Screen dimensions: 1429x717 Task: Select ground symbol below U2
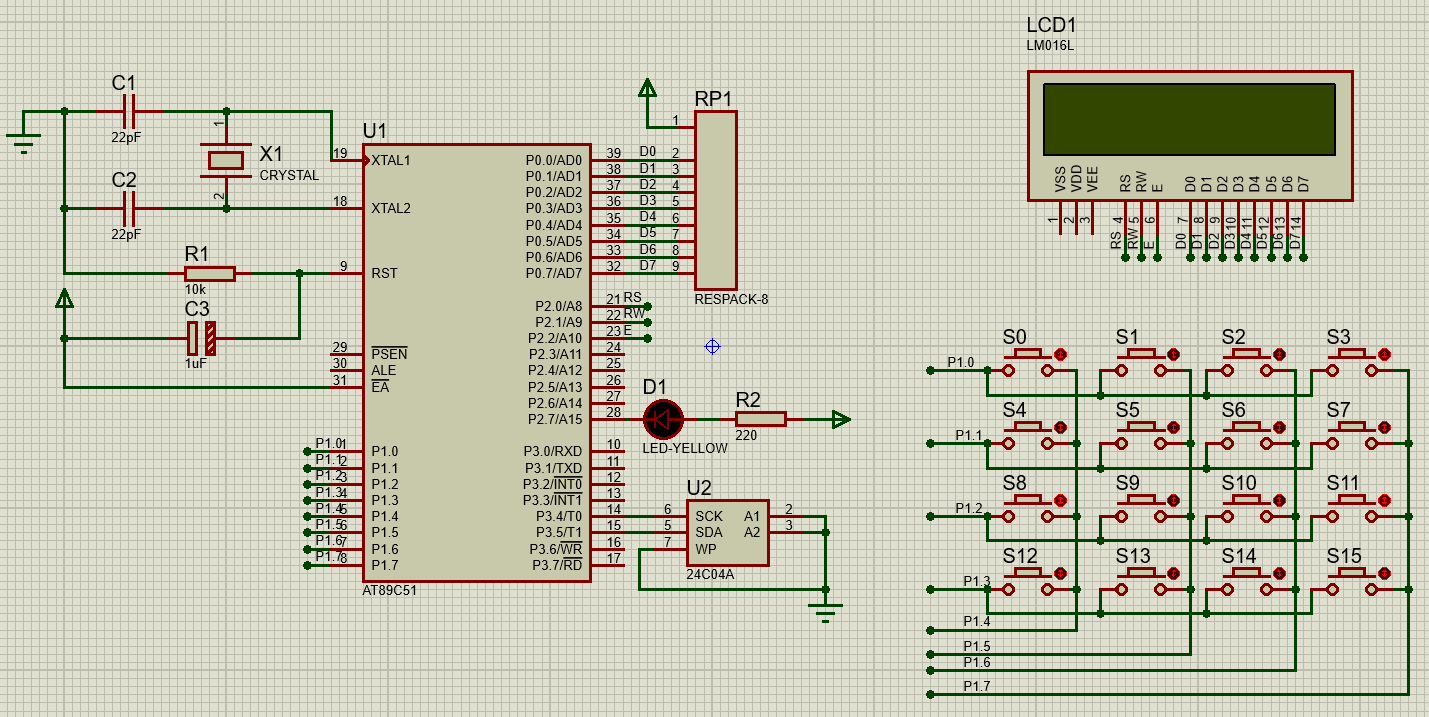pyautogui.click(x=825, y=612)
